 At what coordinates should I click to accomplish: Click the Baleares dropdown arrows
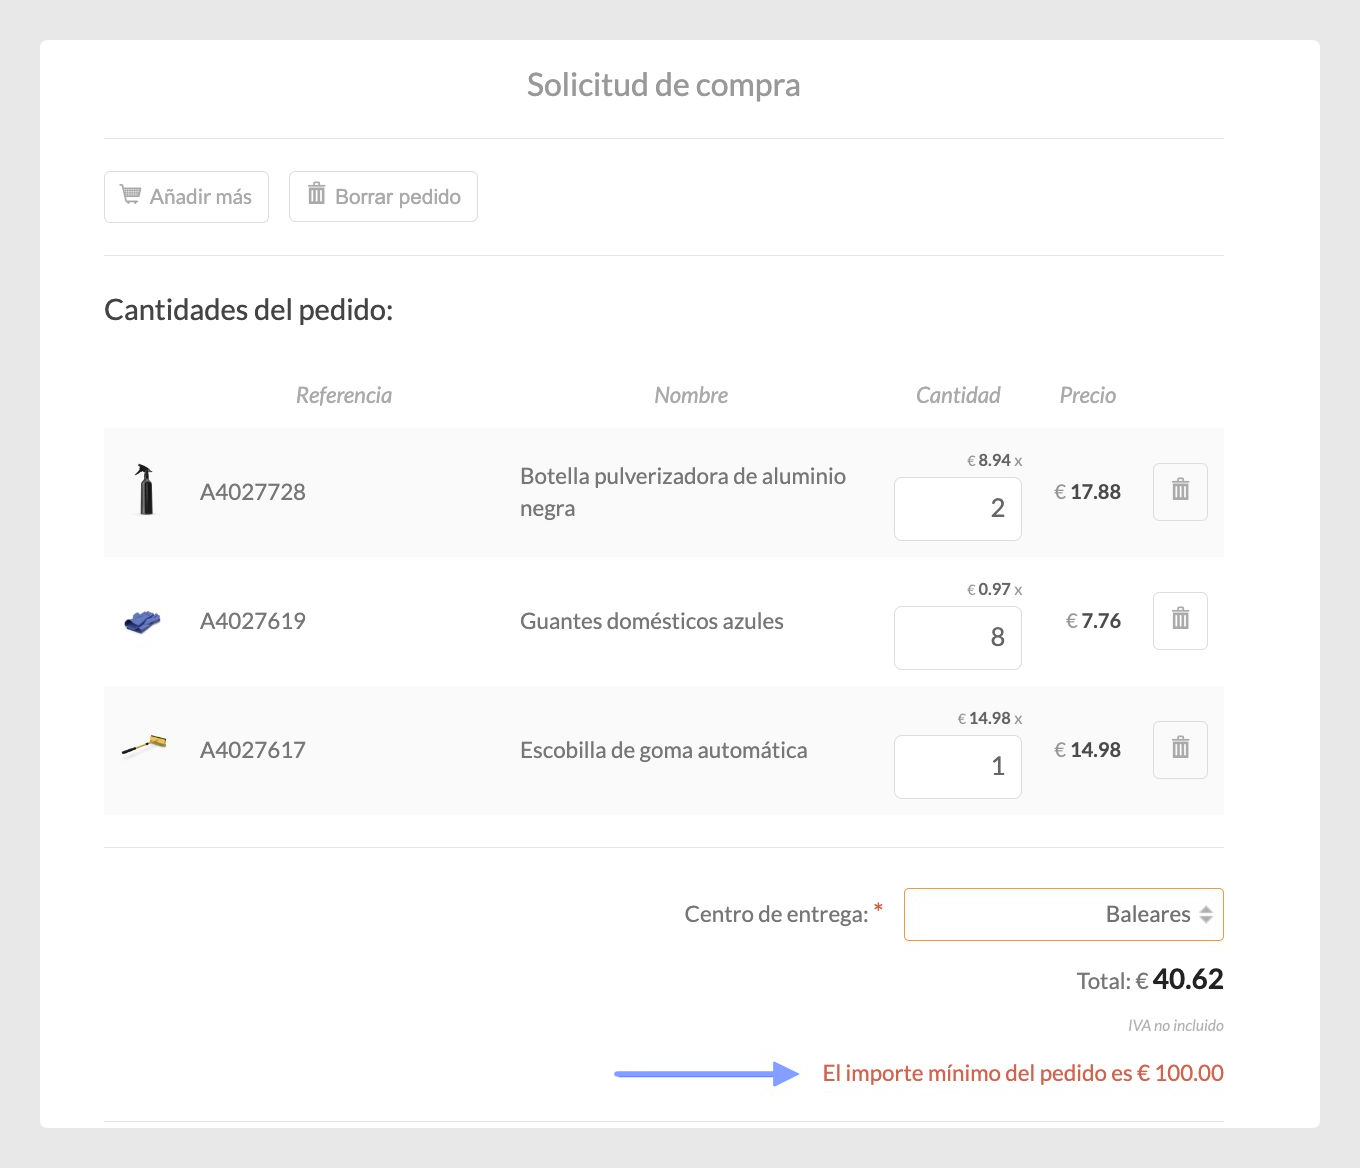point(1206,914)
